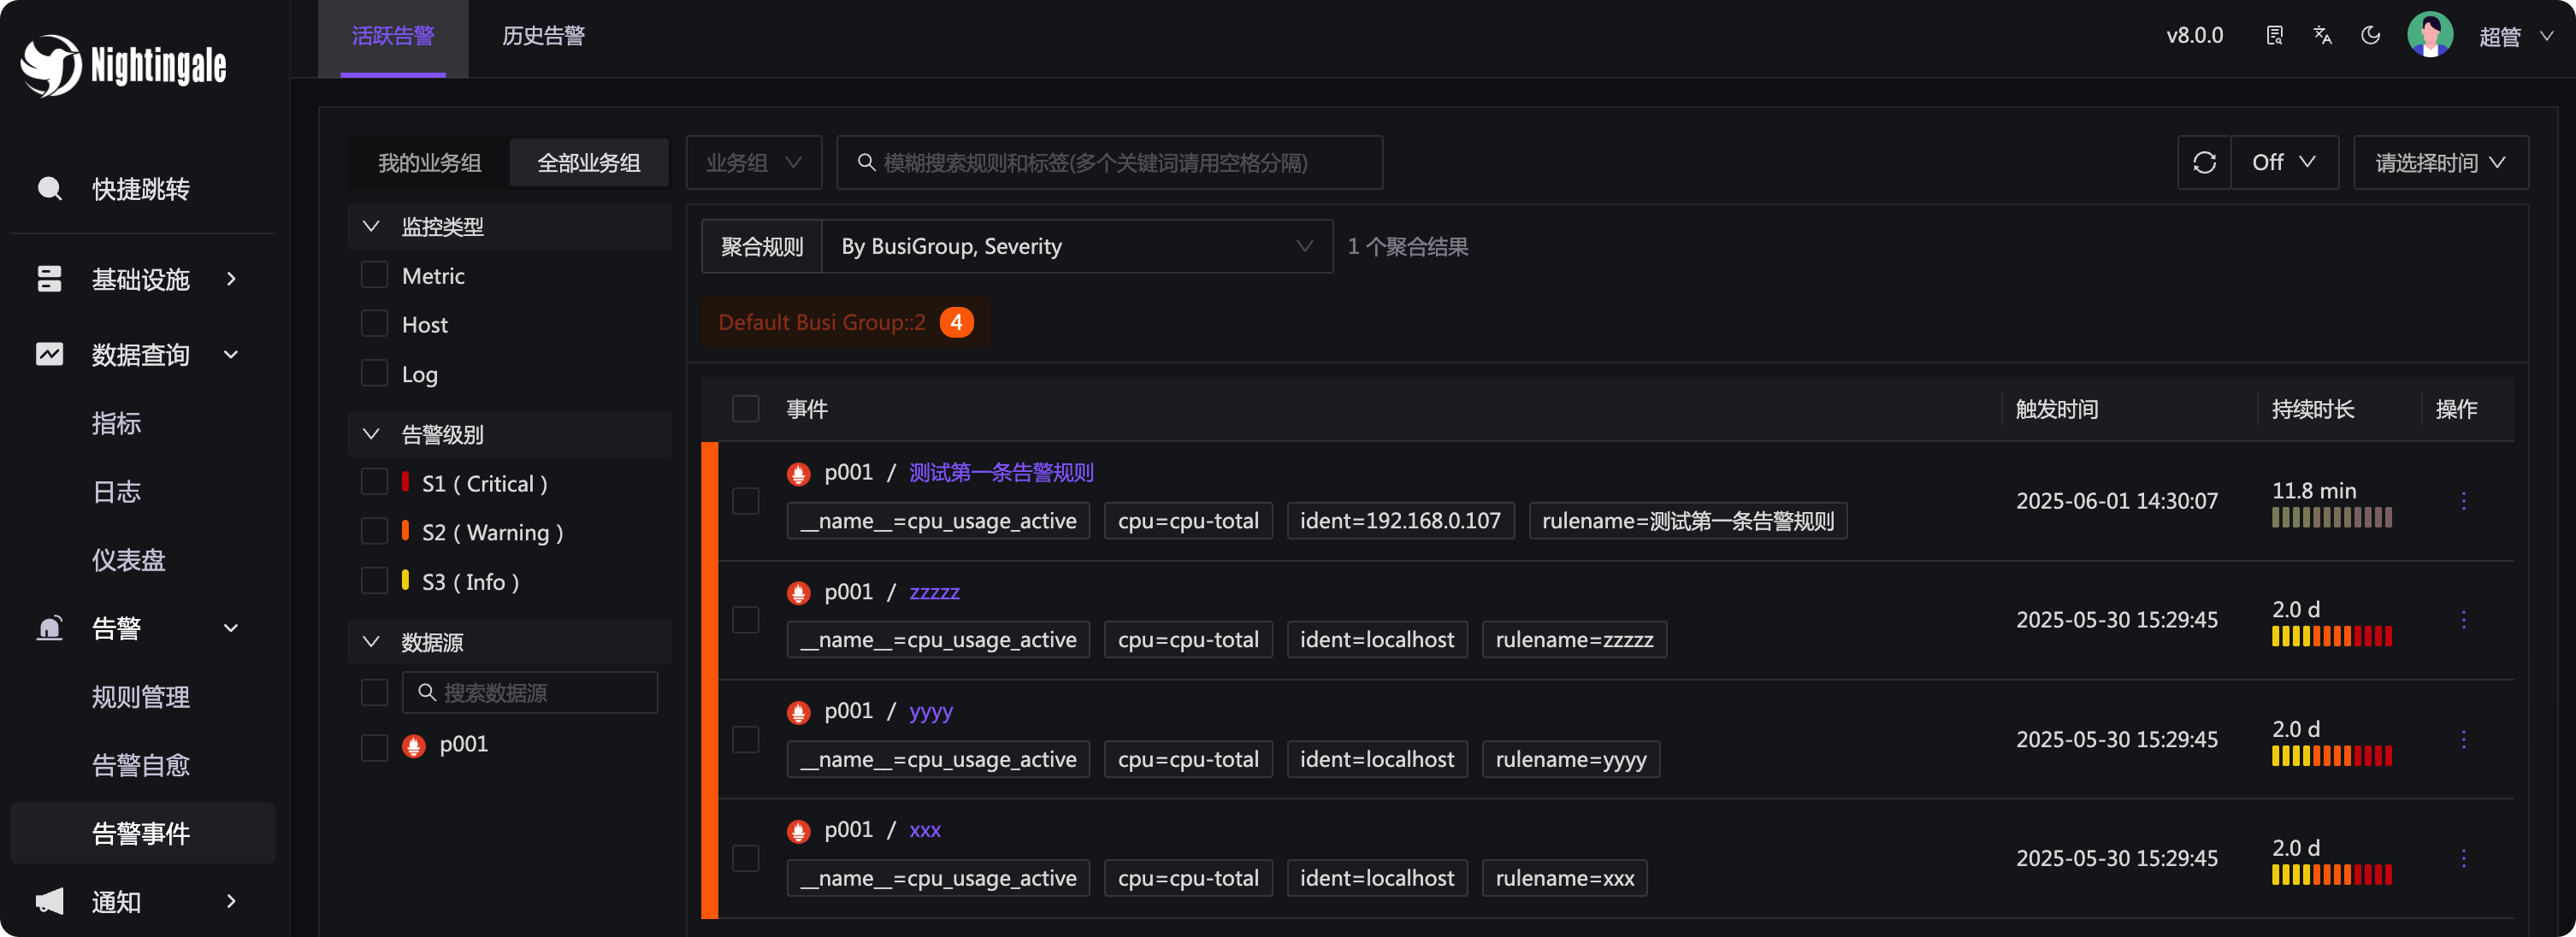Open the 测试第一条告警规则 alert link
Viewport: 2576px width, 937px height.
[x=1001, y=472]
